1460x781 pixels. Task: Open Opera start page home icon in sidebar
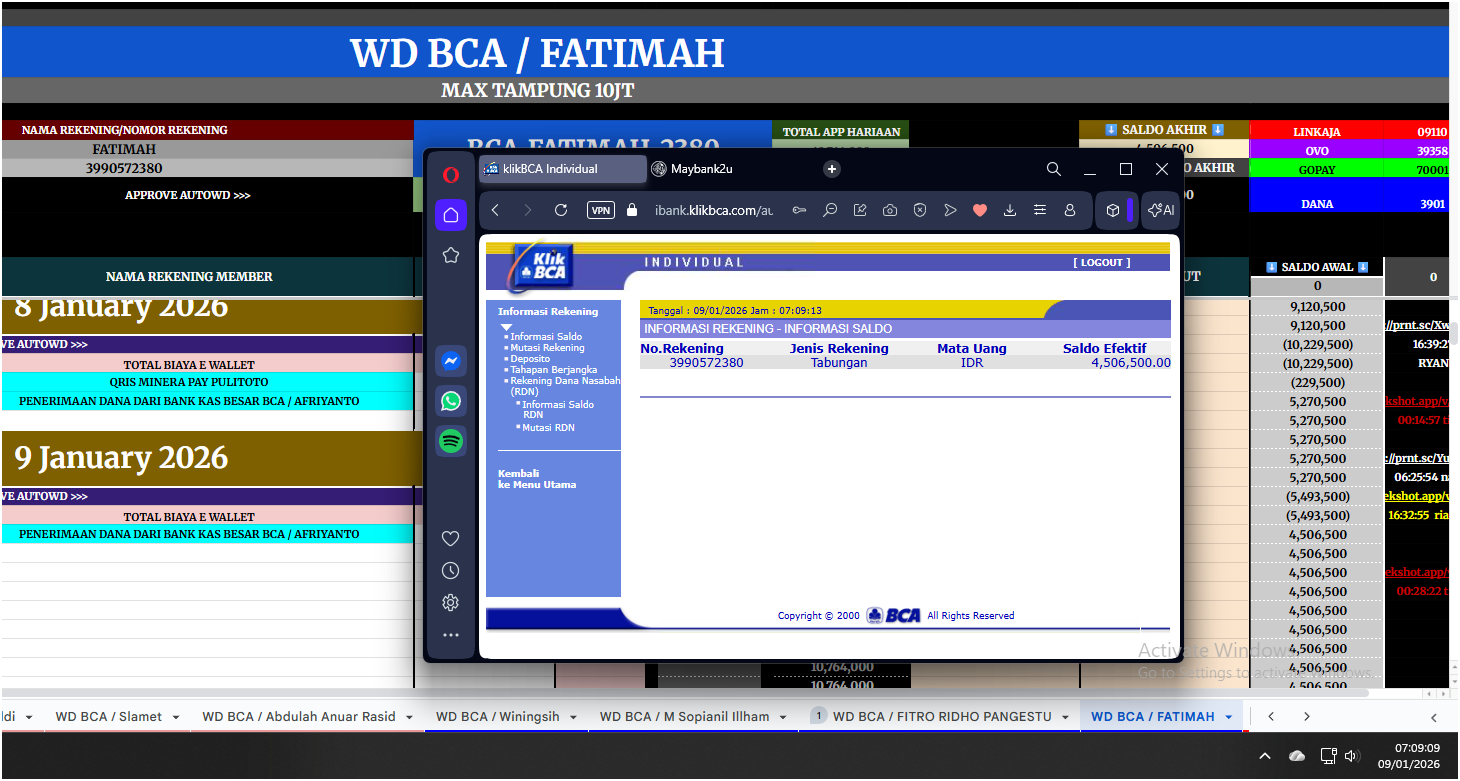click(451, 215)
